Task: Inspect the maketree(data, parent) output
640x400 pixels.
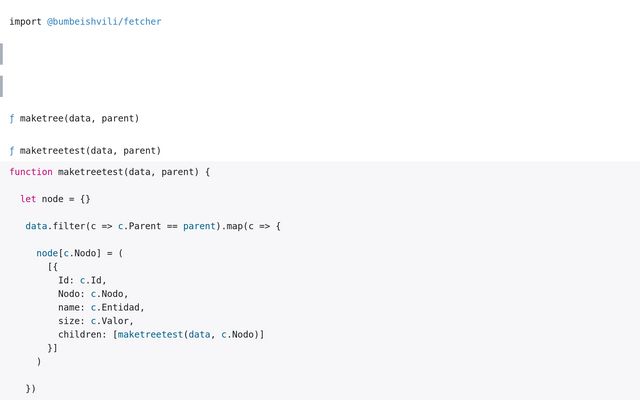Action: coord(79,118)
